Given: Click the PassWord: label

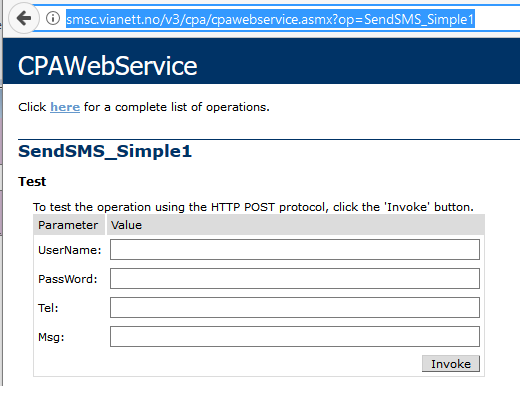Looking at the screenshot, I should 68,279.
